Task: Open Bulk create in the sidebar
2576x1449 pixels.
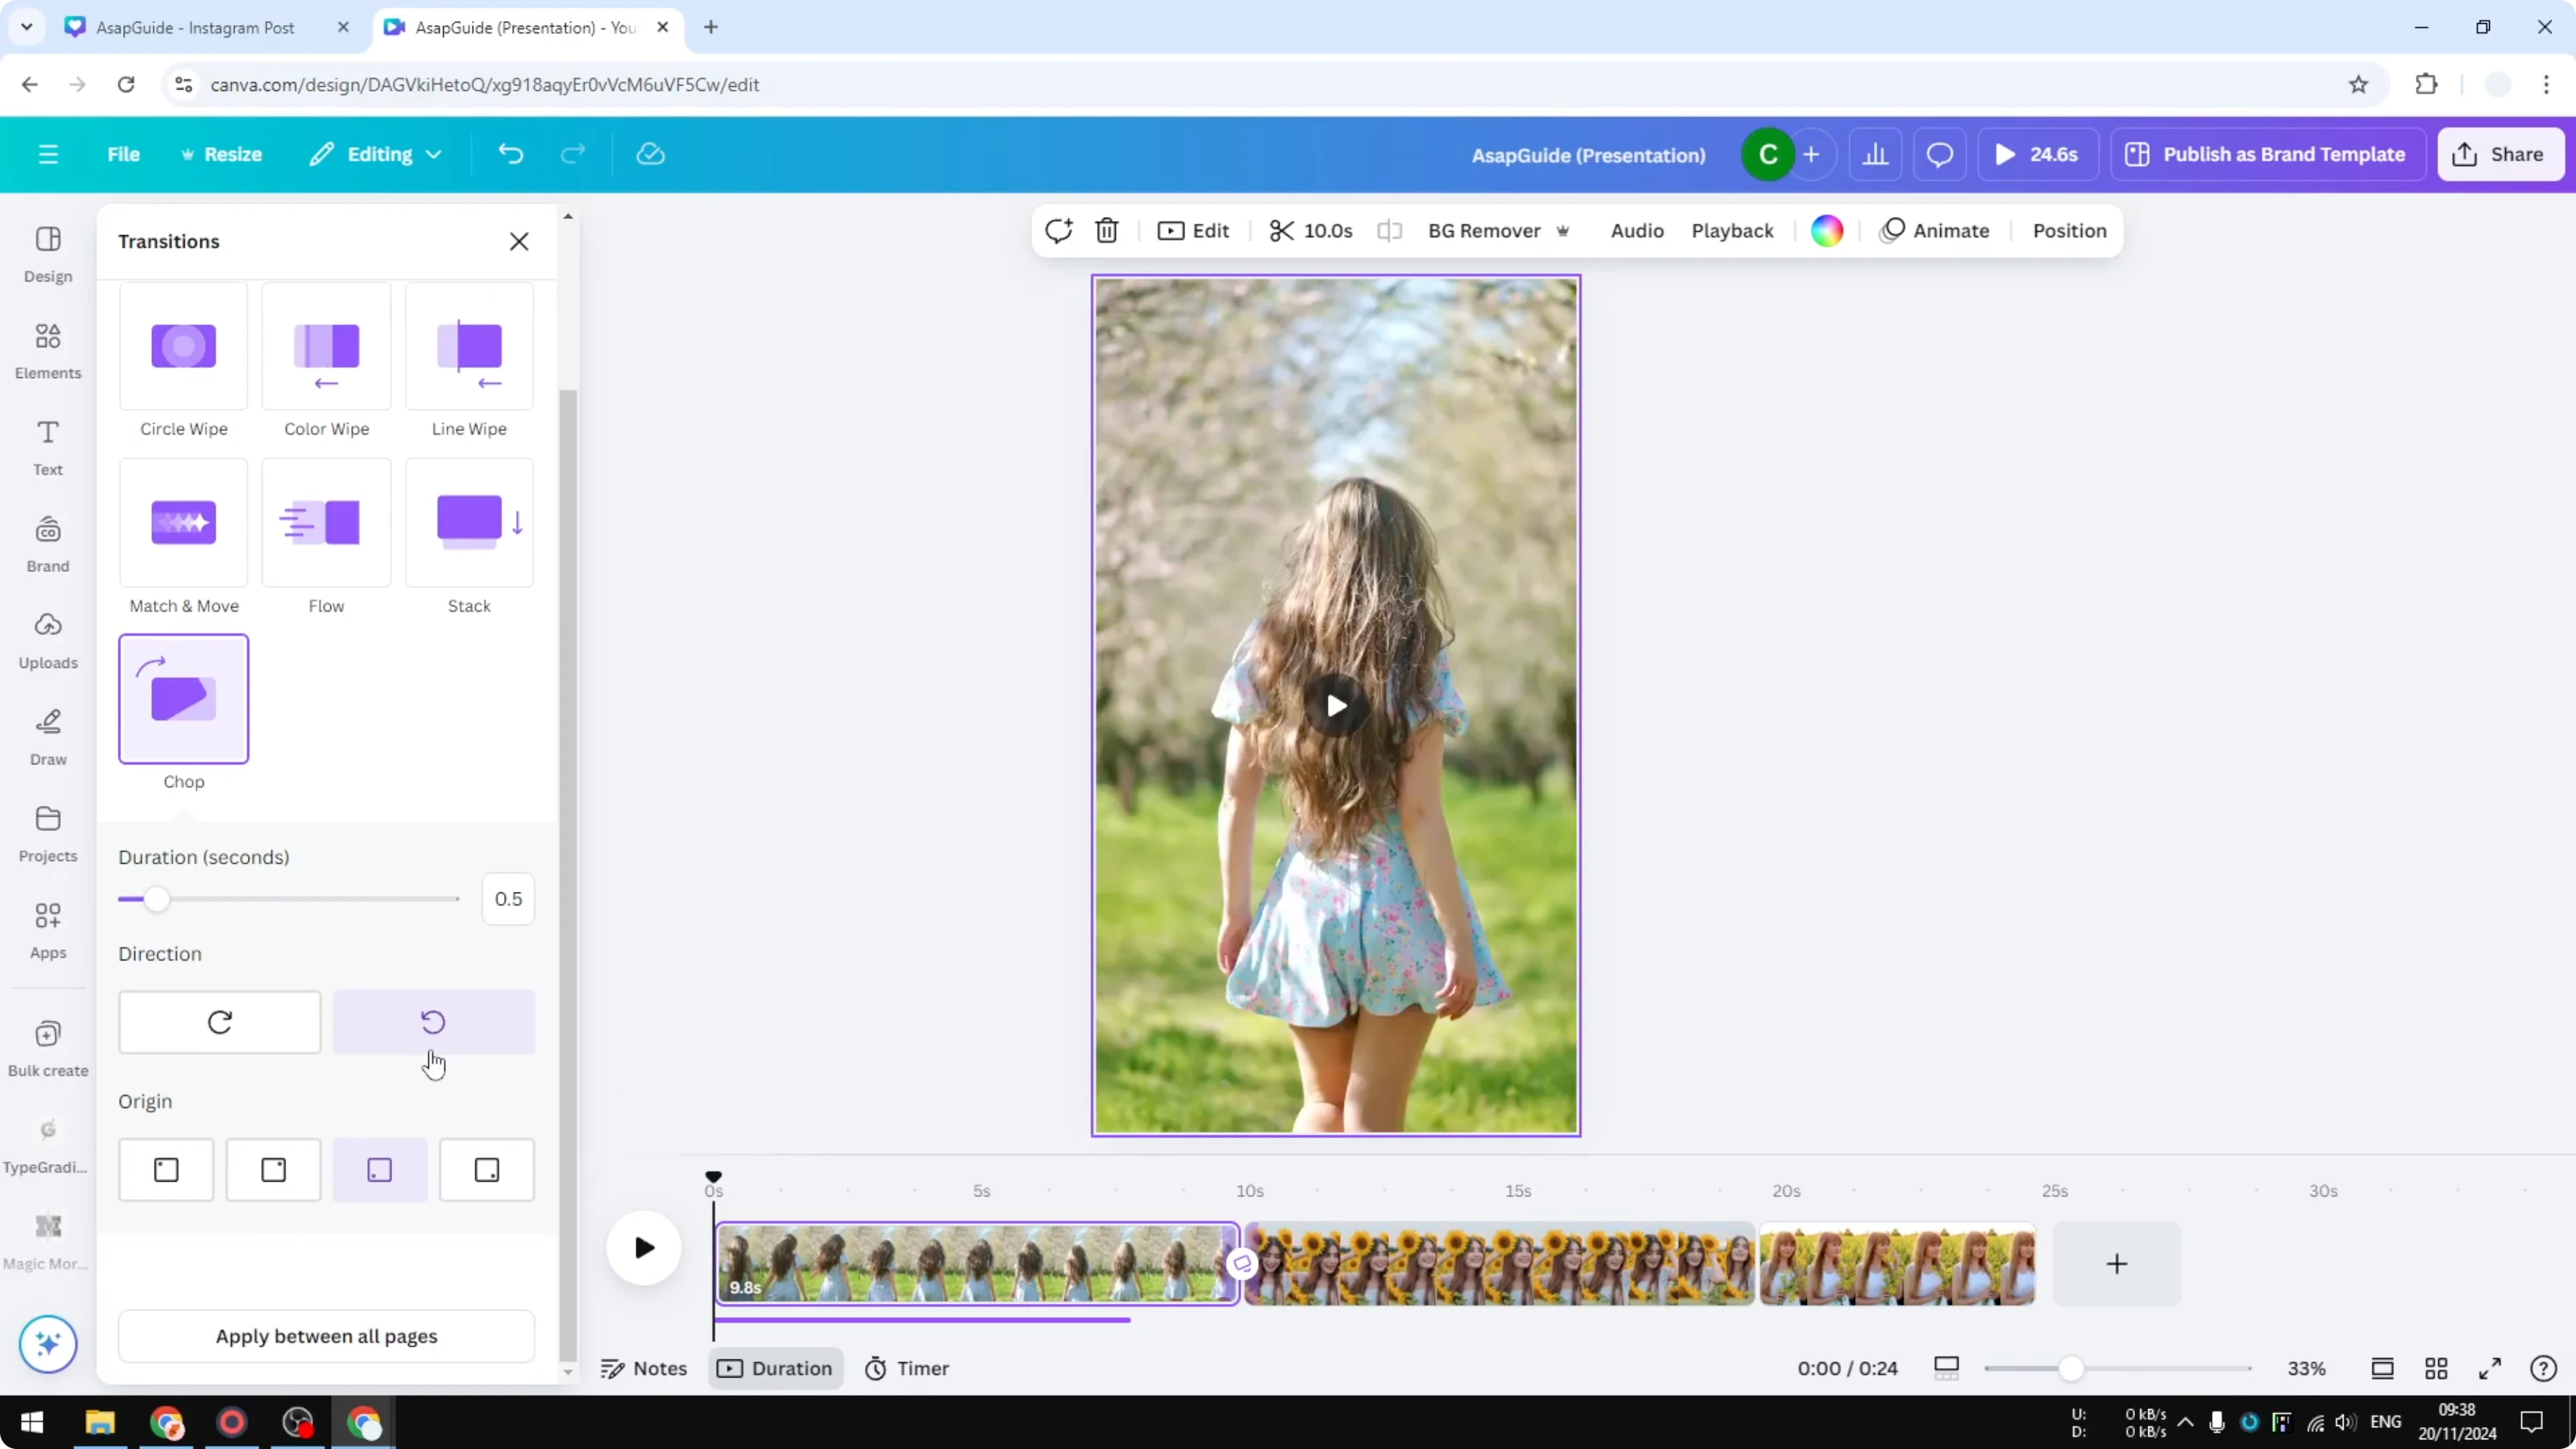Action: [x=47, y=1046]
